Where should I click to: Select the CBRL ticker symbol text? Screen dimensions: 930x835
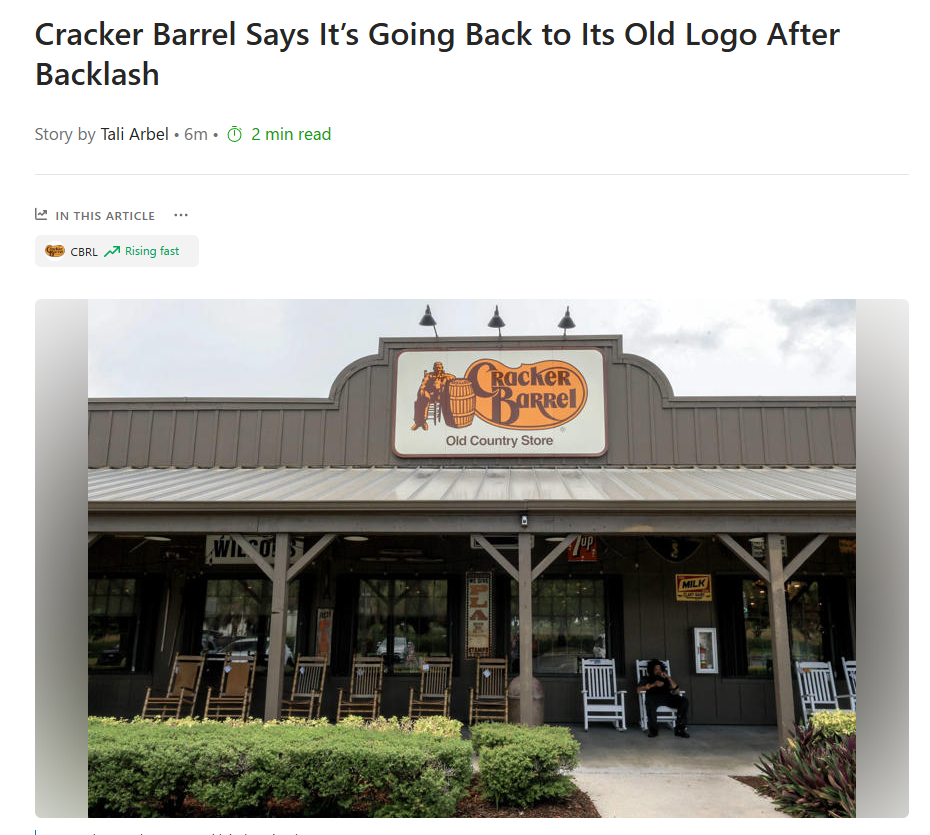[84, 251]
